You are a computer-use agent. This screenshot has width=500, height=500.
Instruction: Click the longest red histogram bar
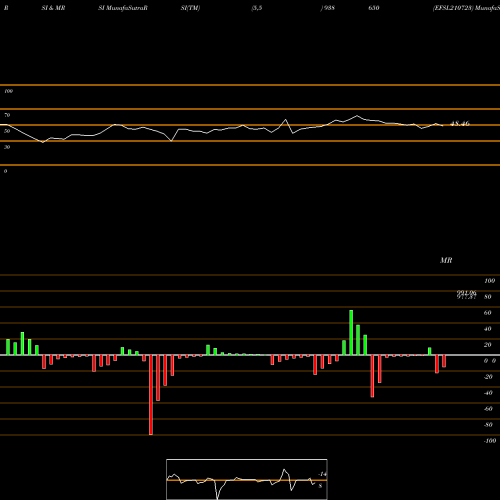pyautogui.click(x=151, y=395)
